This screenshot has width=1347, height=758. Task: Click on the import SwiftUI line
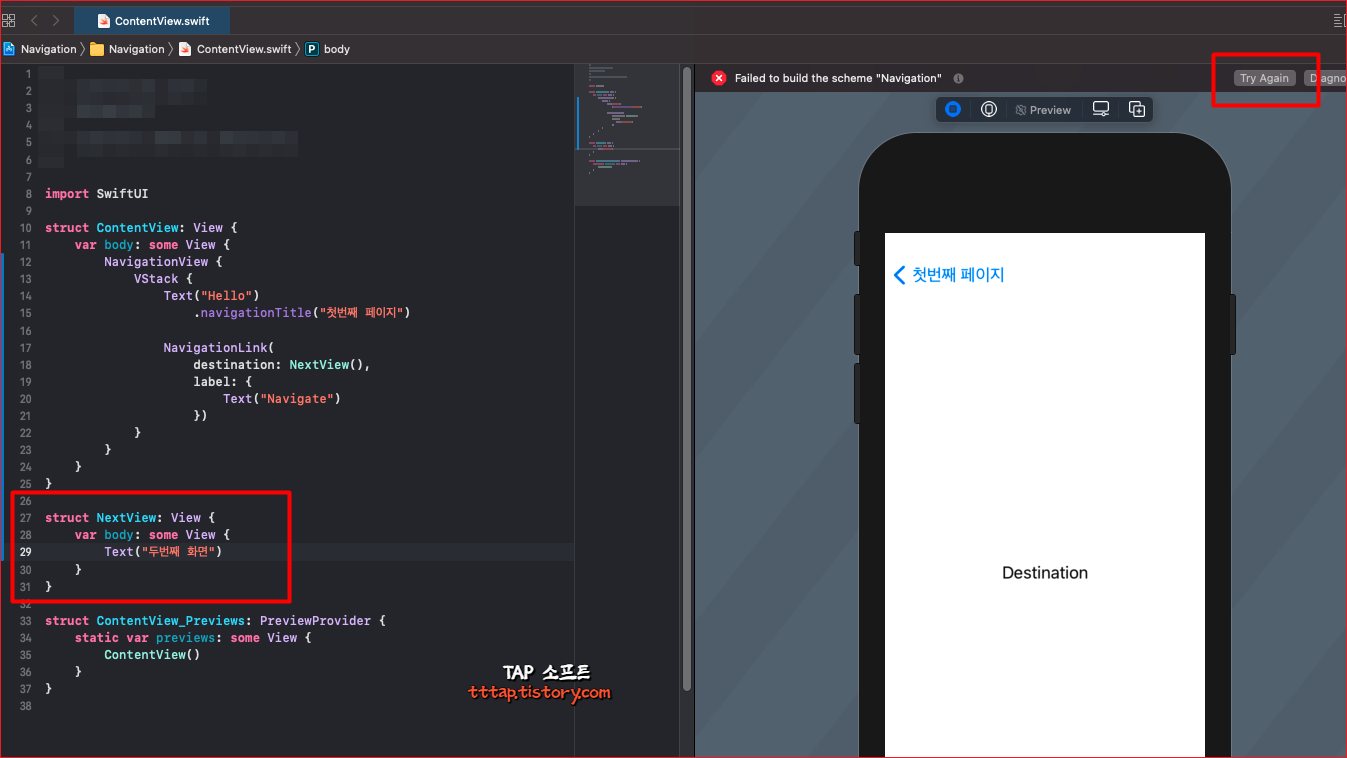coord(96,194)
